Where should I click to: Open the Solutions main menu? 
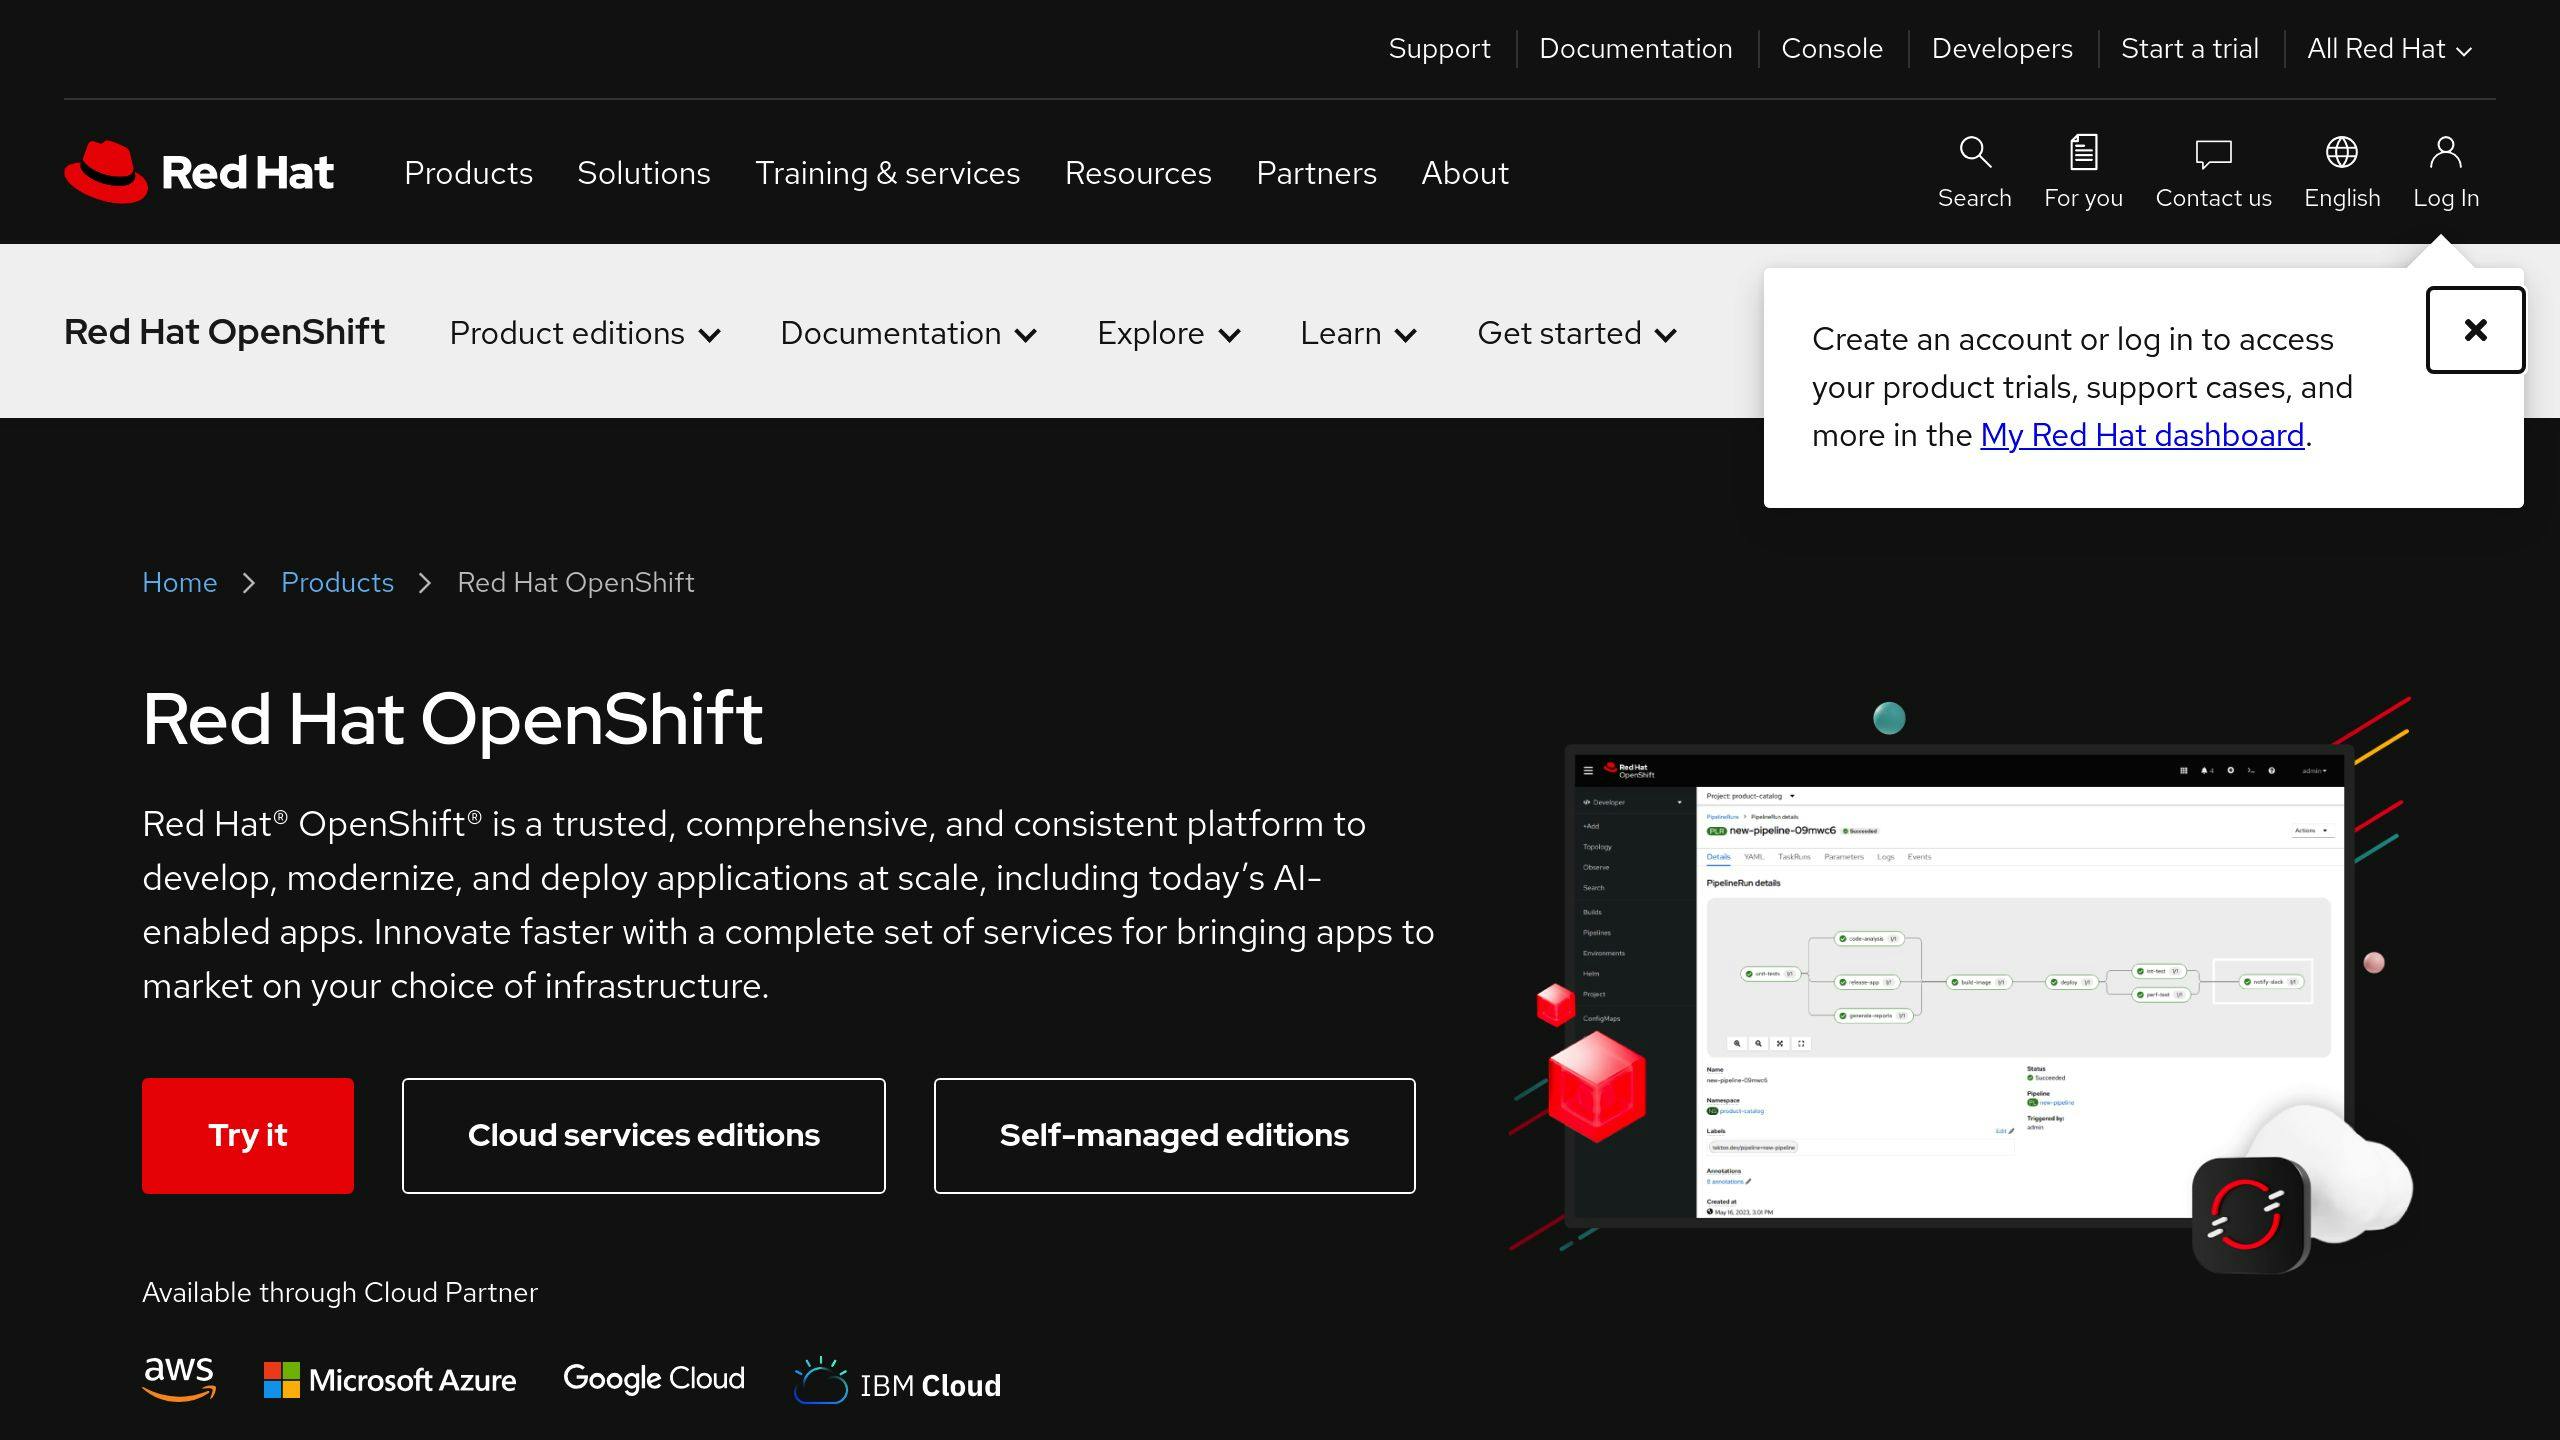point(643,173)
